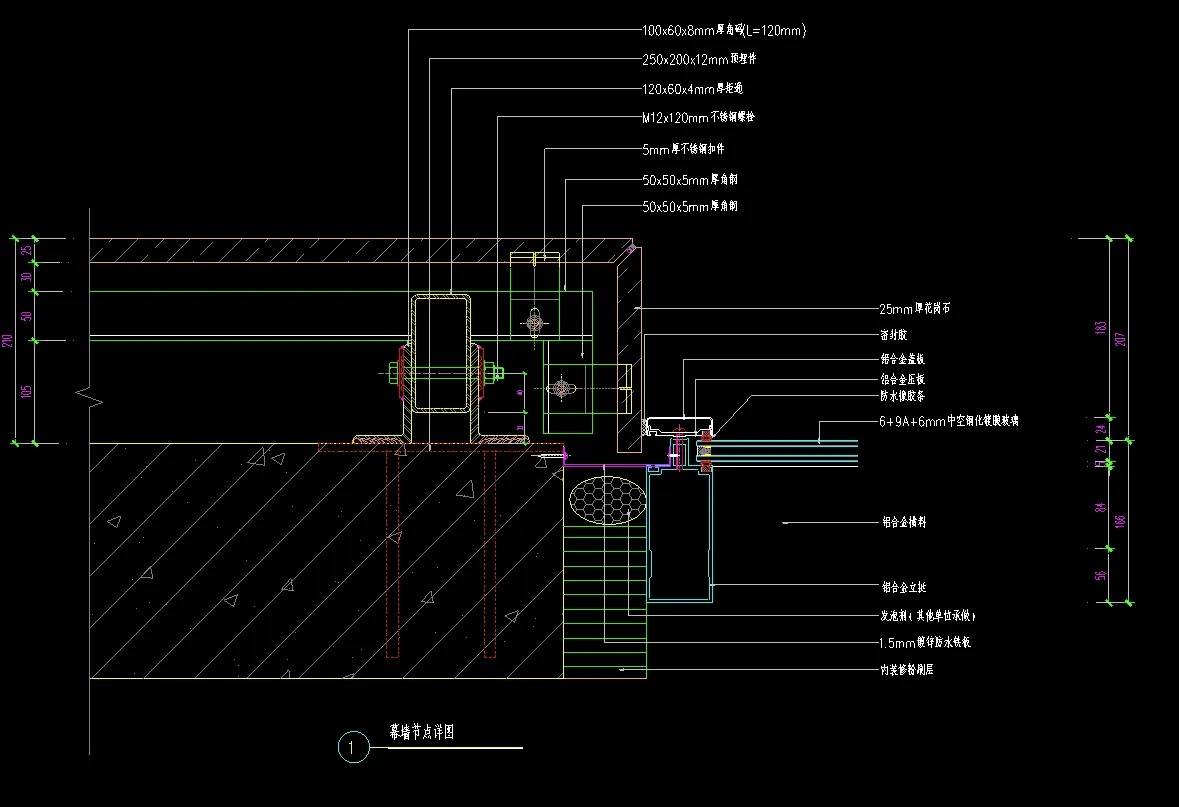1179x807 pixels.
Task: Select the 25mm厚花岗石 granite annotation
Action: (914, 309)
